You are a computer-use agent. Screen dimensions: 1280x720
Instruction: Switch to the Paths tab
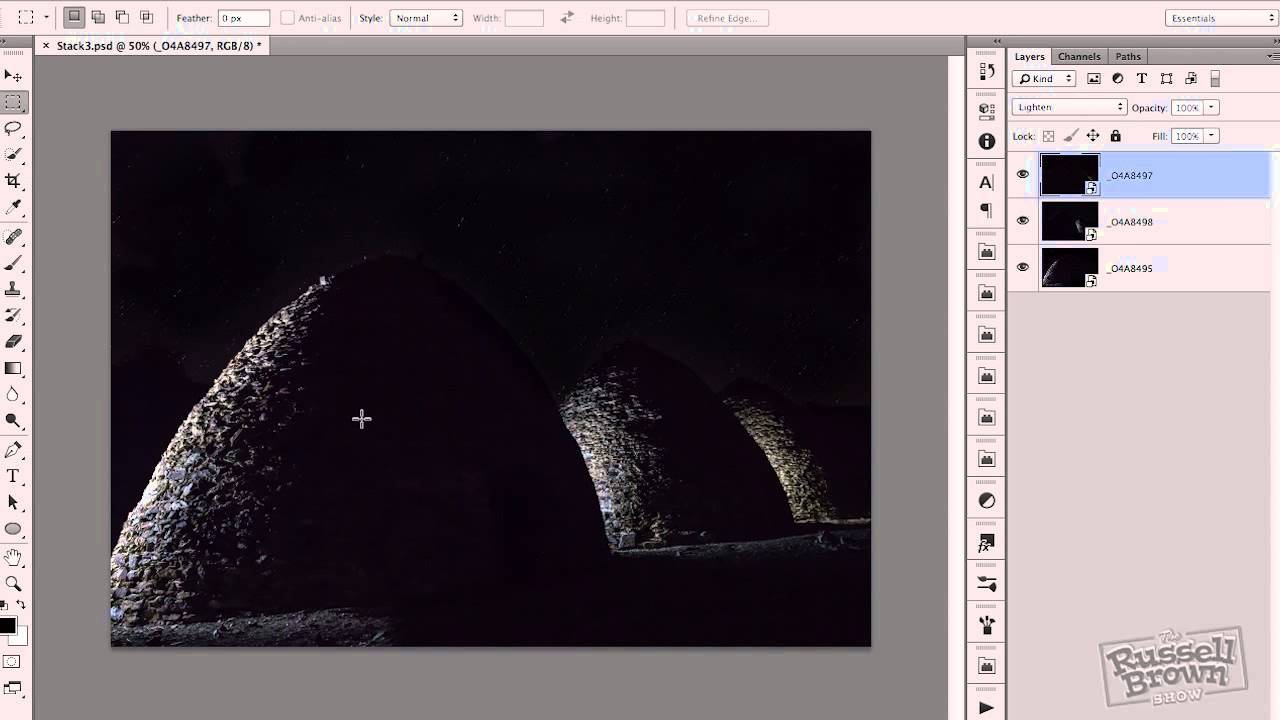(1128, 57)
